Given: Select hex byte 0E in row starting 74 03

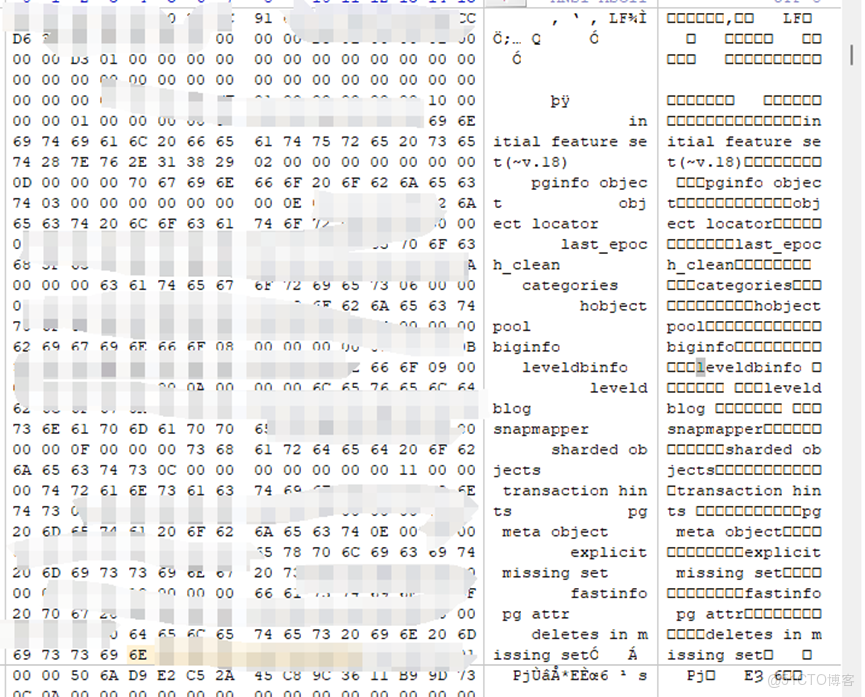Looking at the screenshot, I should click(292, 203).
